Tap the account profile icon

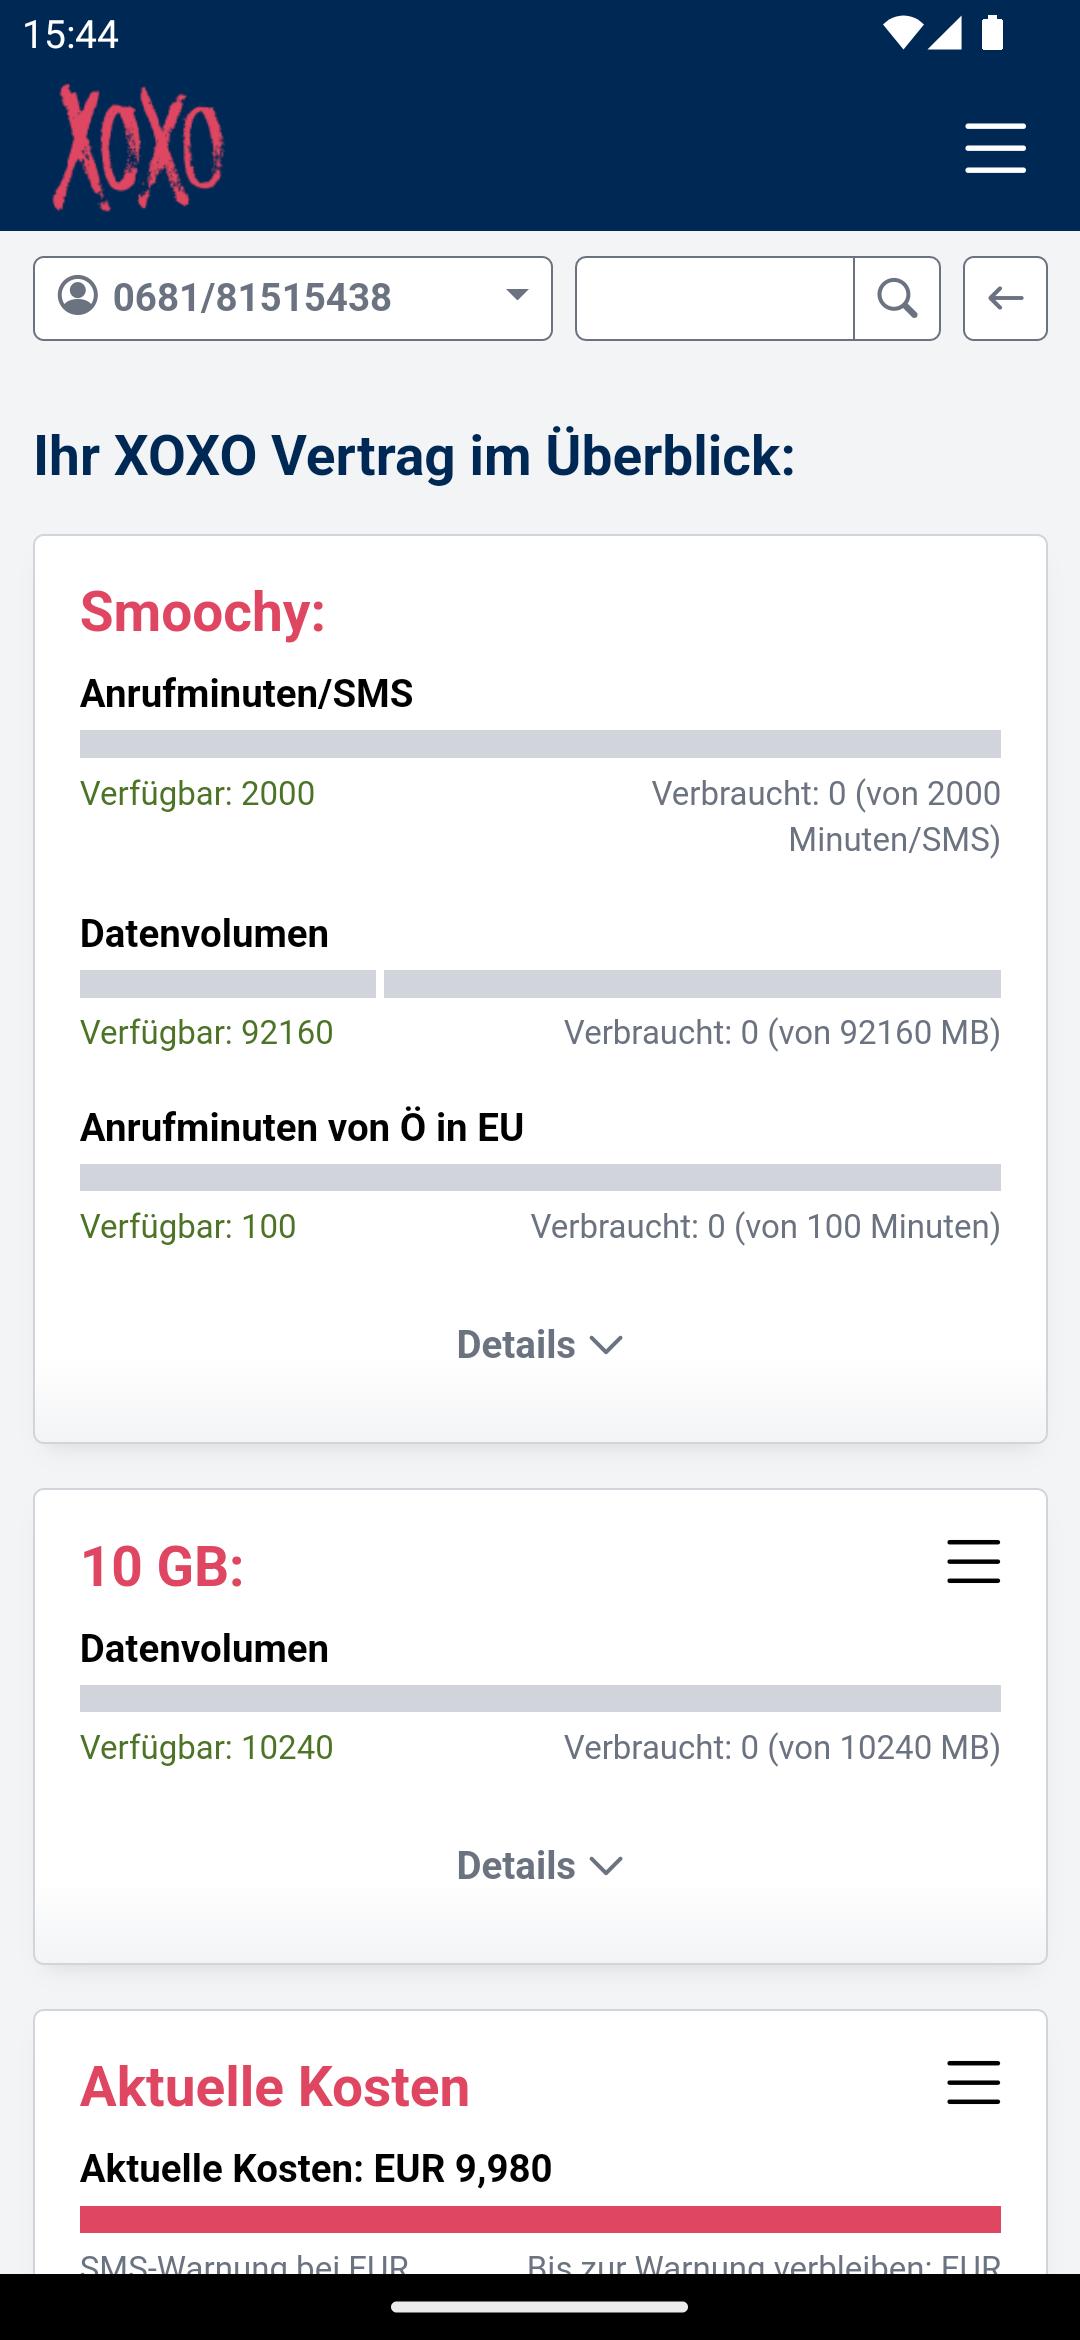(x=78, y=297)
